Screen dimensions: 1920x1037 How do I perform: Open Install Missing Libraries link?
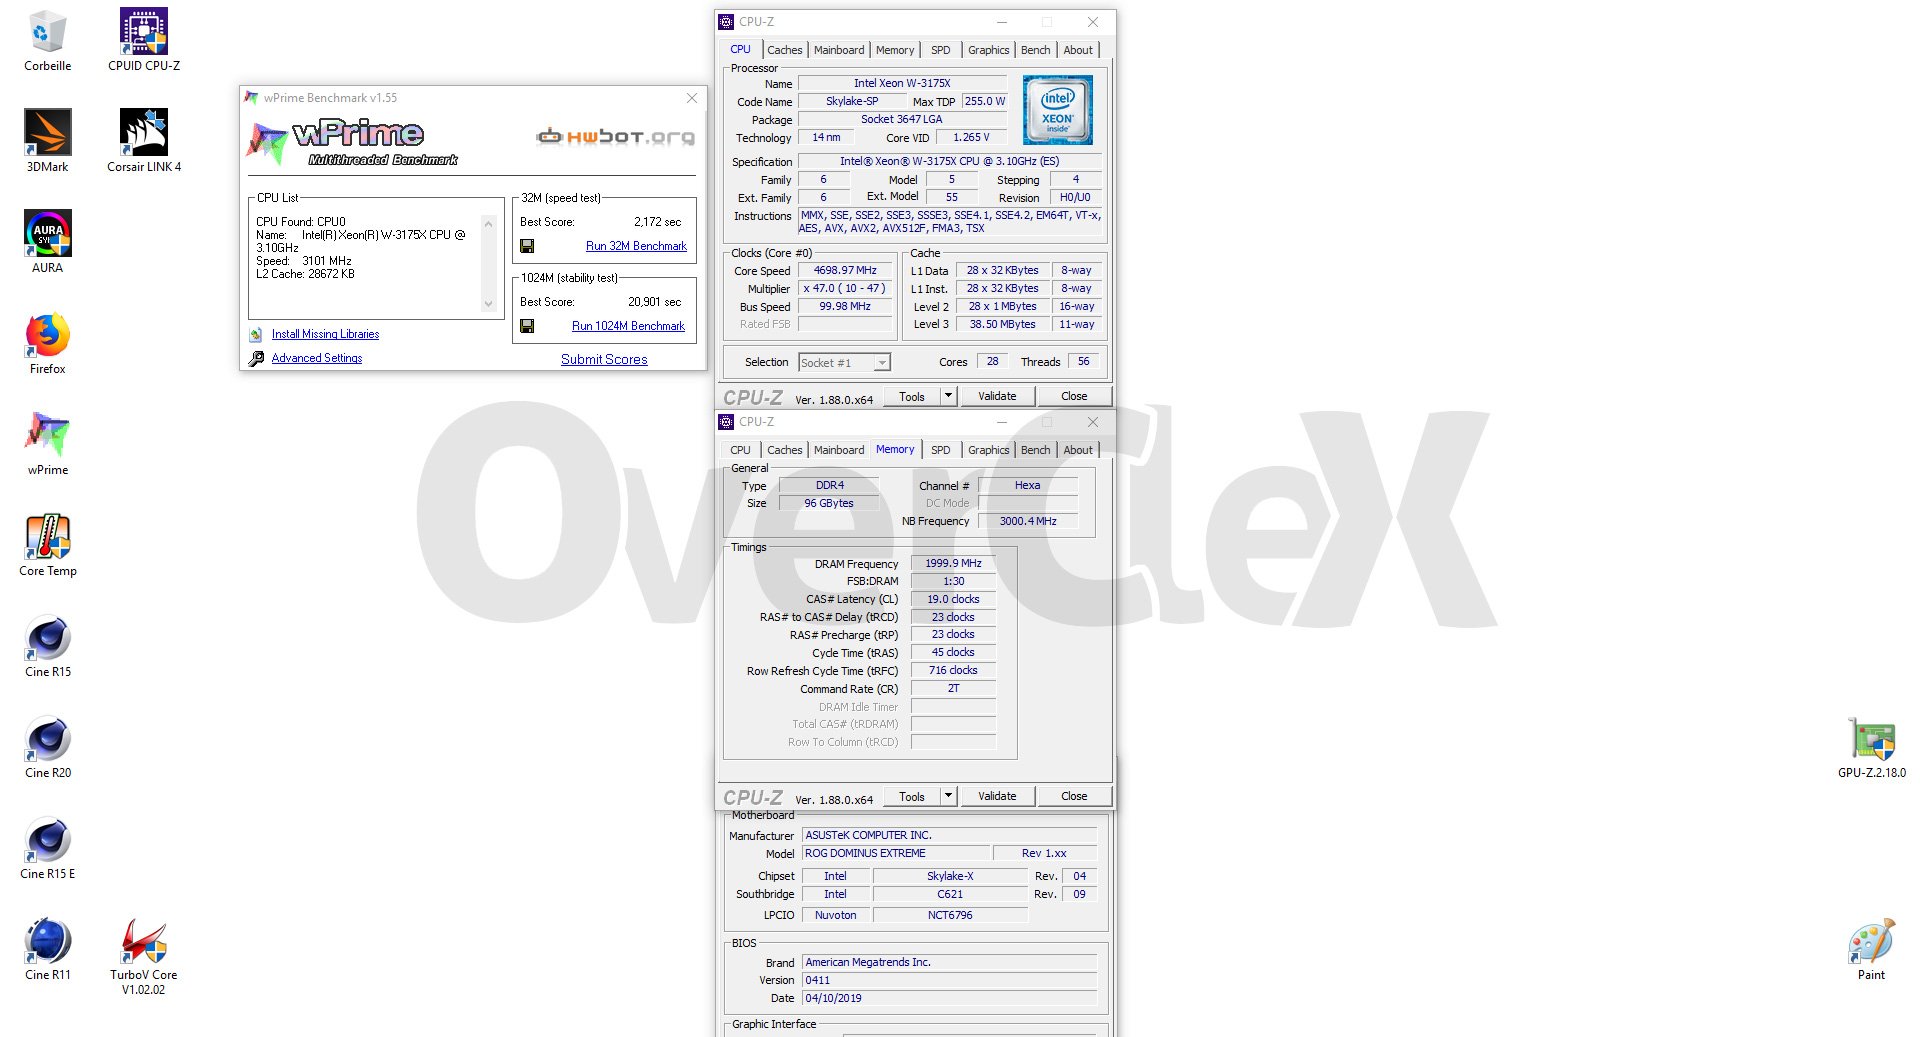(325, 334)
